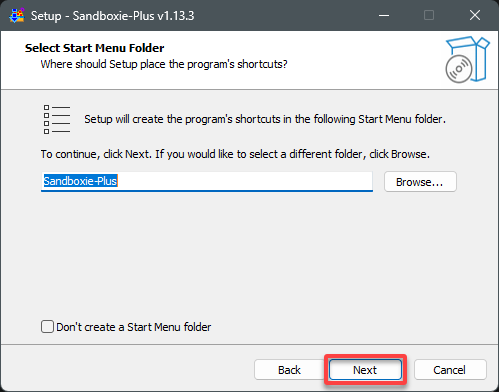Image resolution: width=499 pixels, height=392 pixels.
Task: Click the Sandboxie-Plus app icon in title bar
Action: [x=17, y=15]
